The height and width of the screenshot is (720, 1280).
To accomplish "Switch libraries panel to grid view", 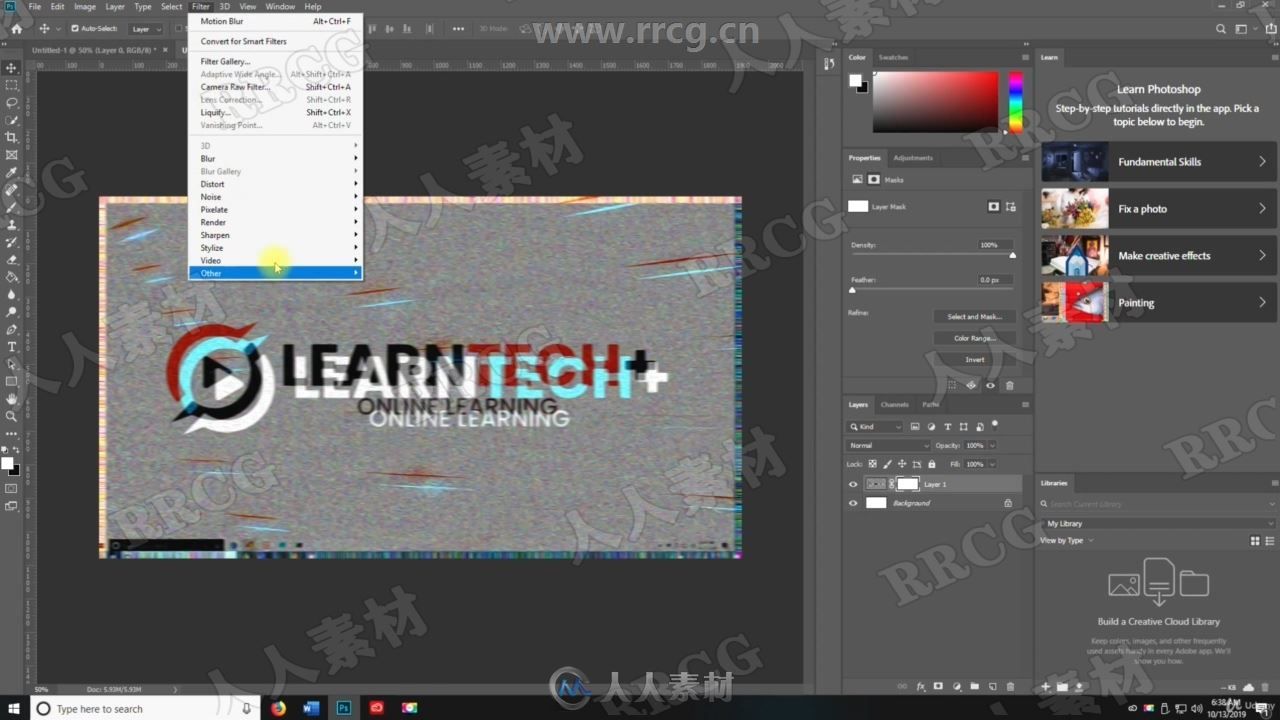I will [1255, 541].
